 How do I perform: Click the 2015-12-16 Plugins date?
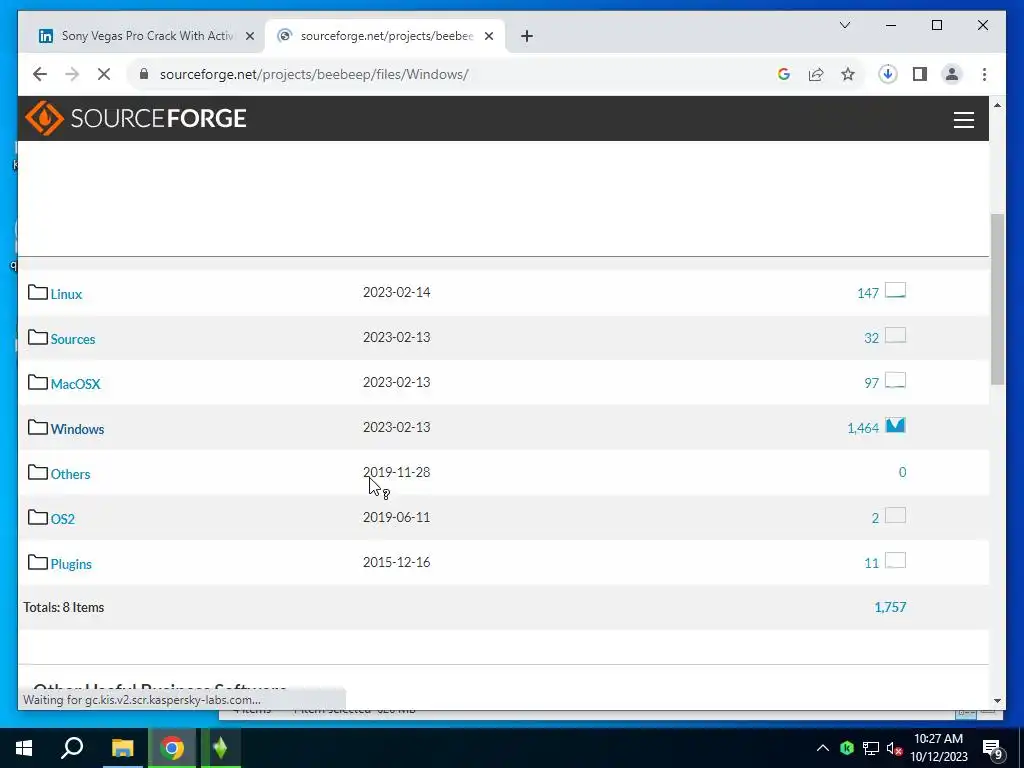click(396, 562)
